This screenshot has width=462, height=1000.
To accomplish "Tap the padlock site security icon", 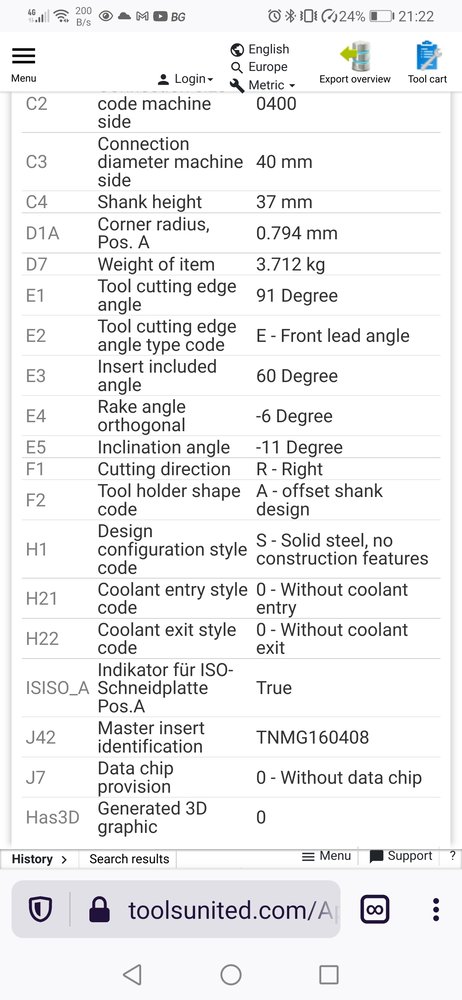I will pos(100,909).
